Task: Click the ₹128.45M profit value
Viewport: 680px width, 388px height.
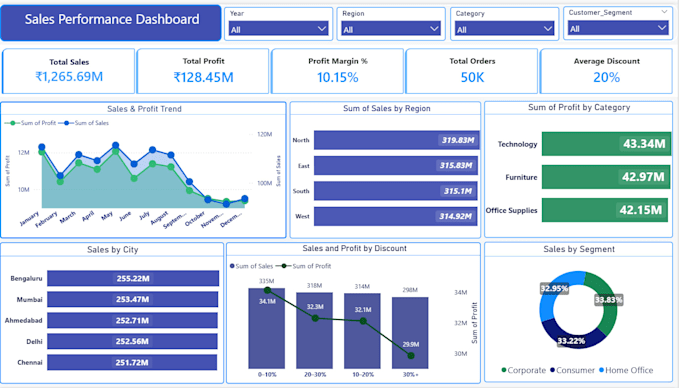Action: point(203,77)
